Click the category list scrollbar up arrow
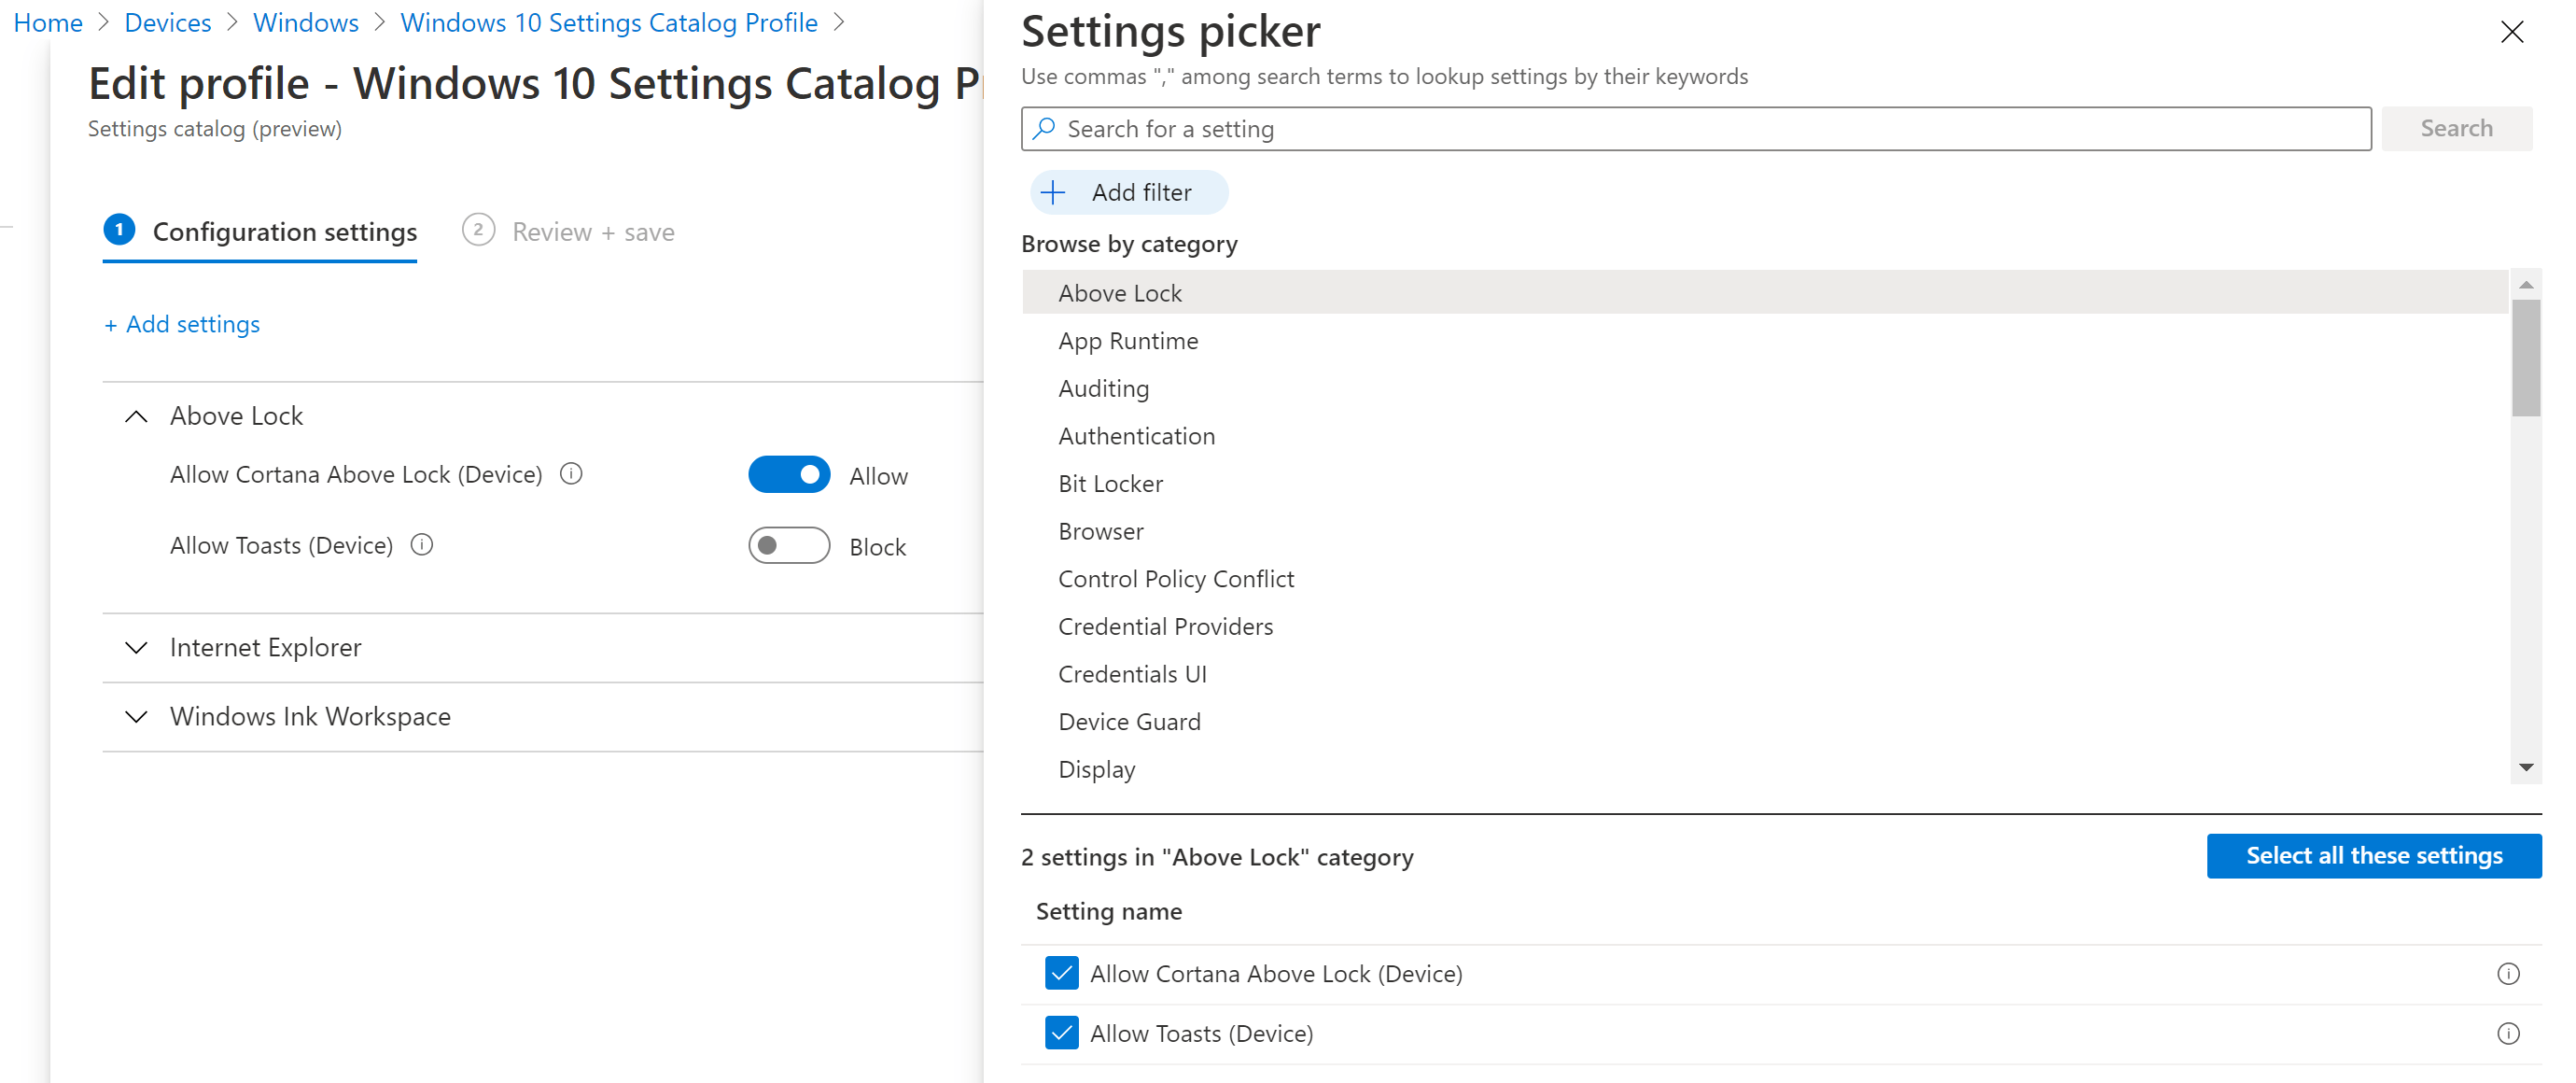 click(x=2527, y=284)
